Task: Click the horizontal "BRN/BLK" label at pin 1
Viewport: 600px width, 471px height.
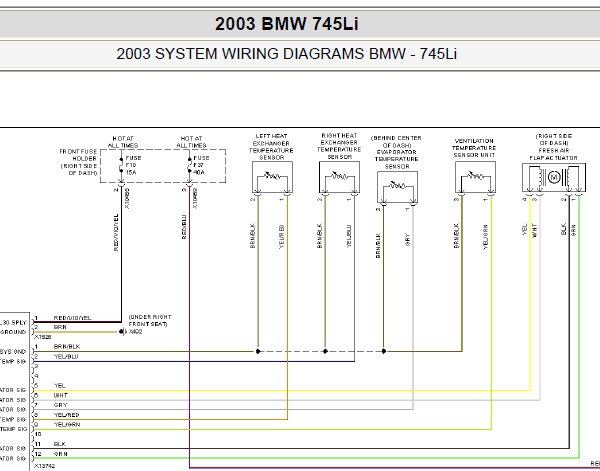Action: (x=67, y=347)
